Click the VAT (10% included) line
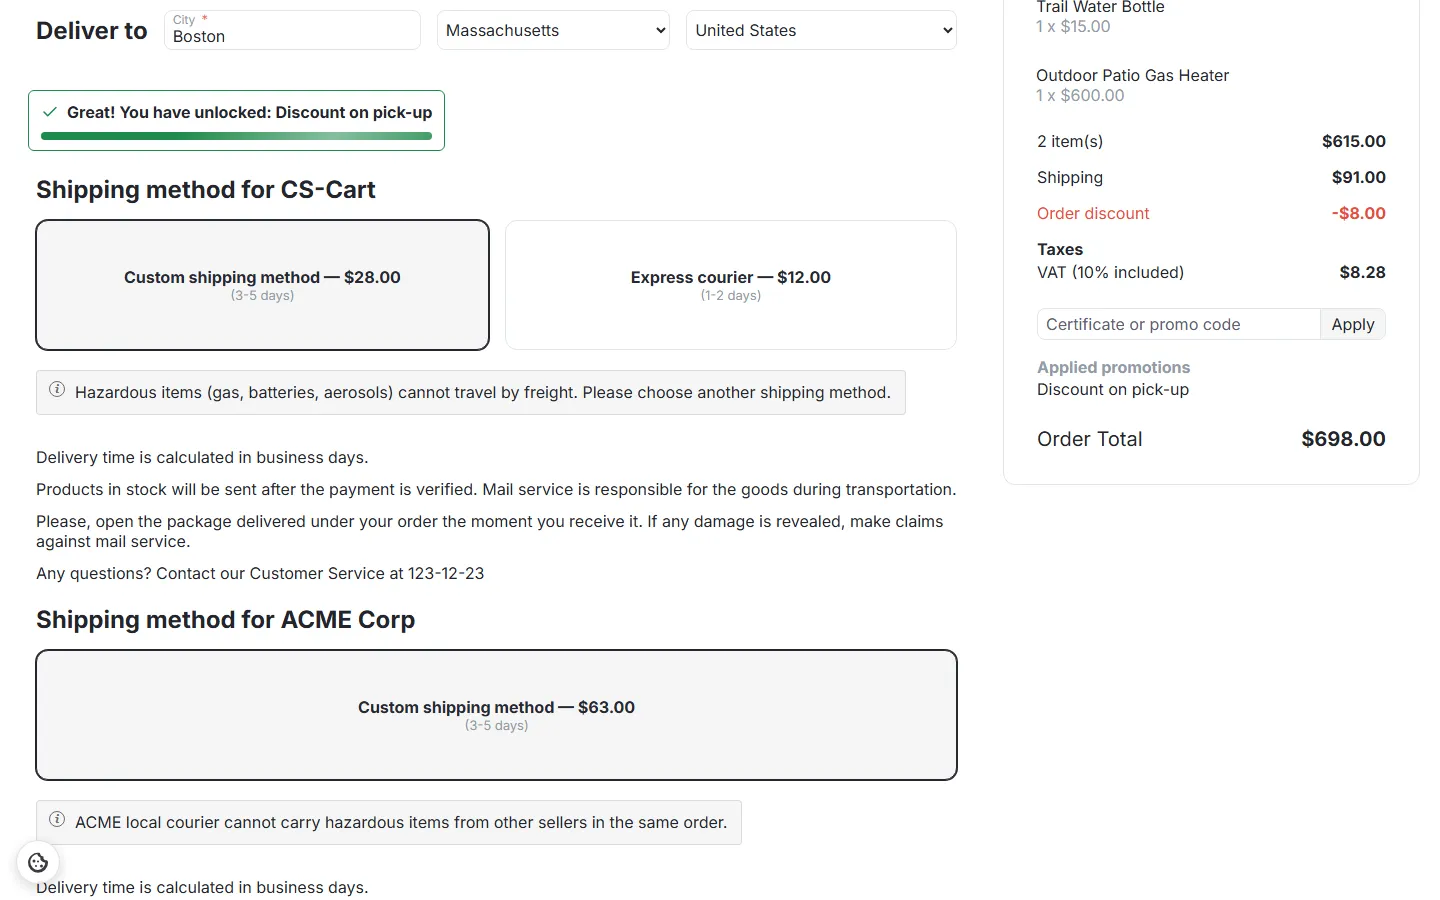1440x900 pixels. point(1110,272)
